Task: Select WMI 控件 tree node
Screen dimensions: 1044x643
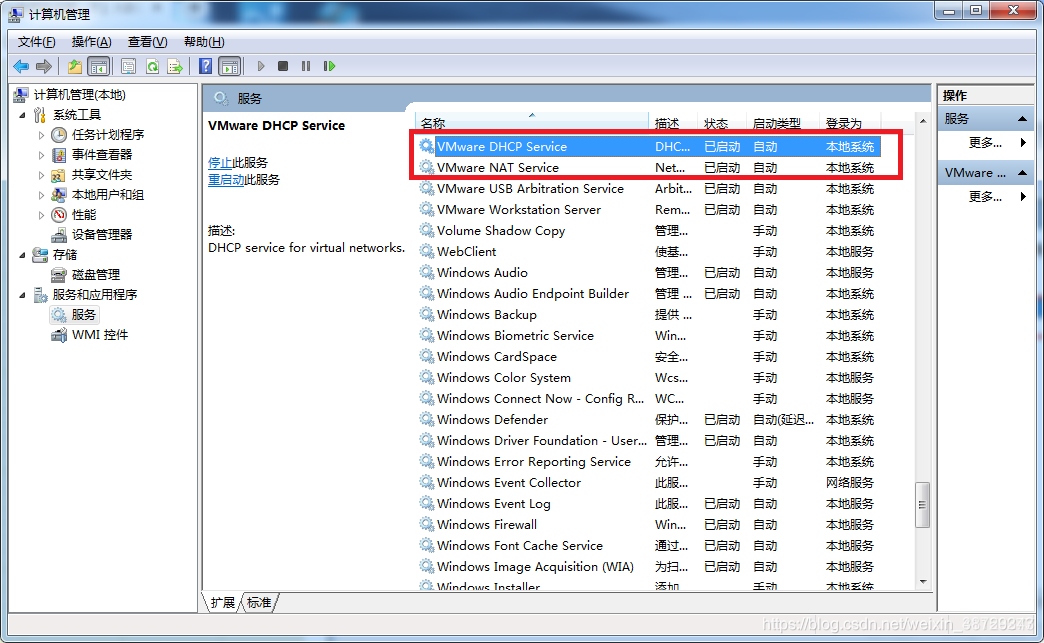Action: click(x=100, y=334)
